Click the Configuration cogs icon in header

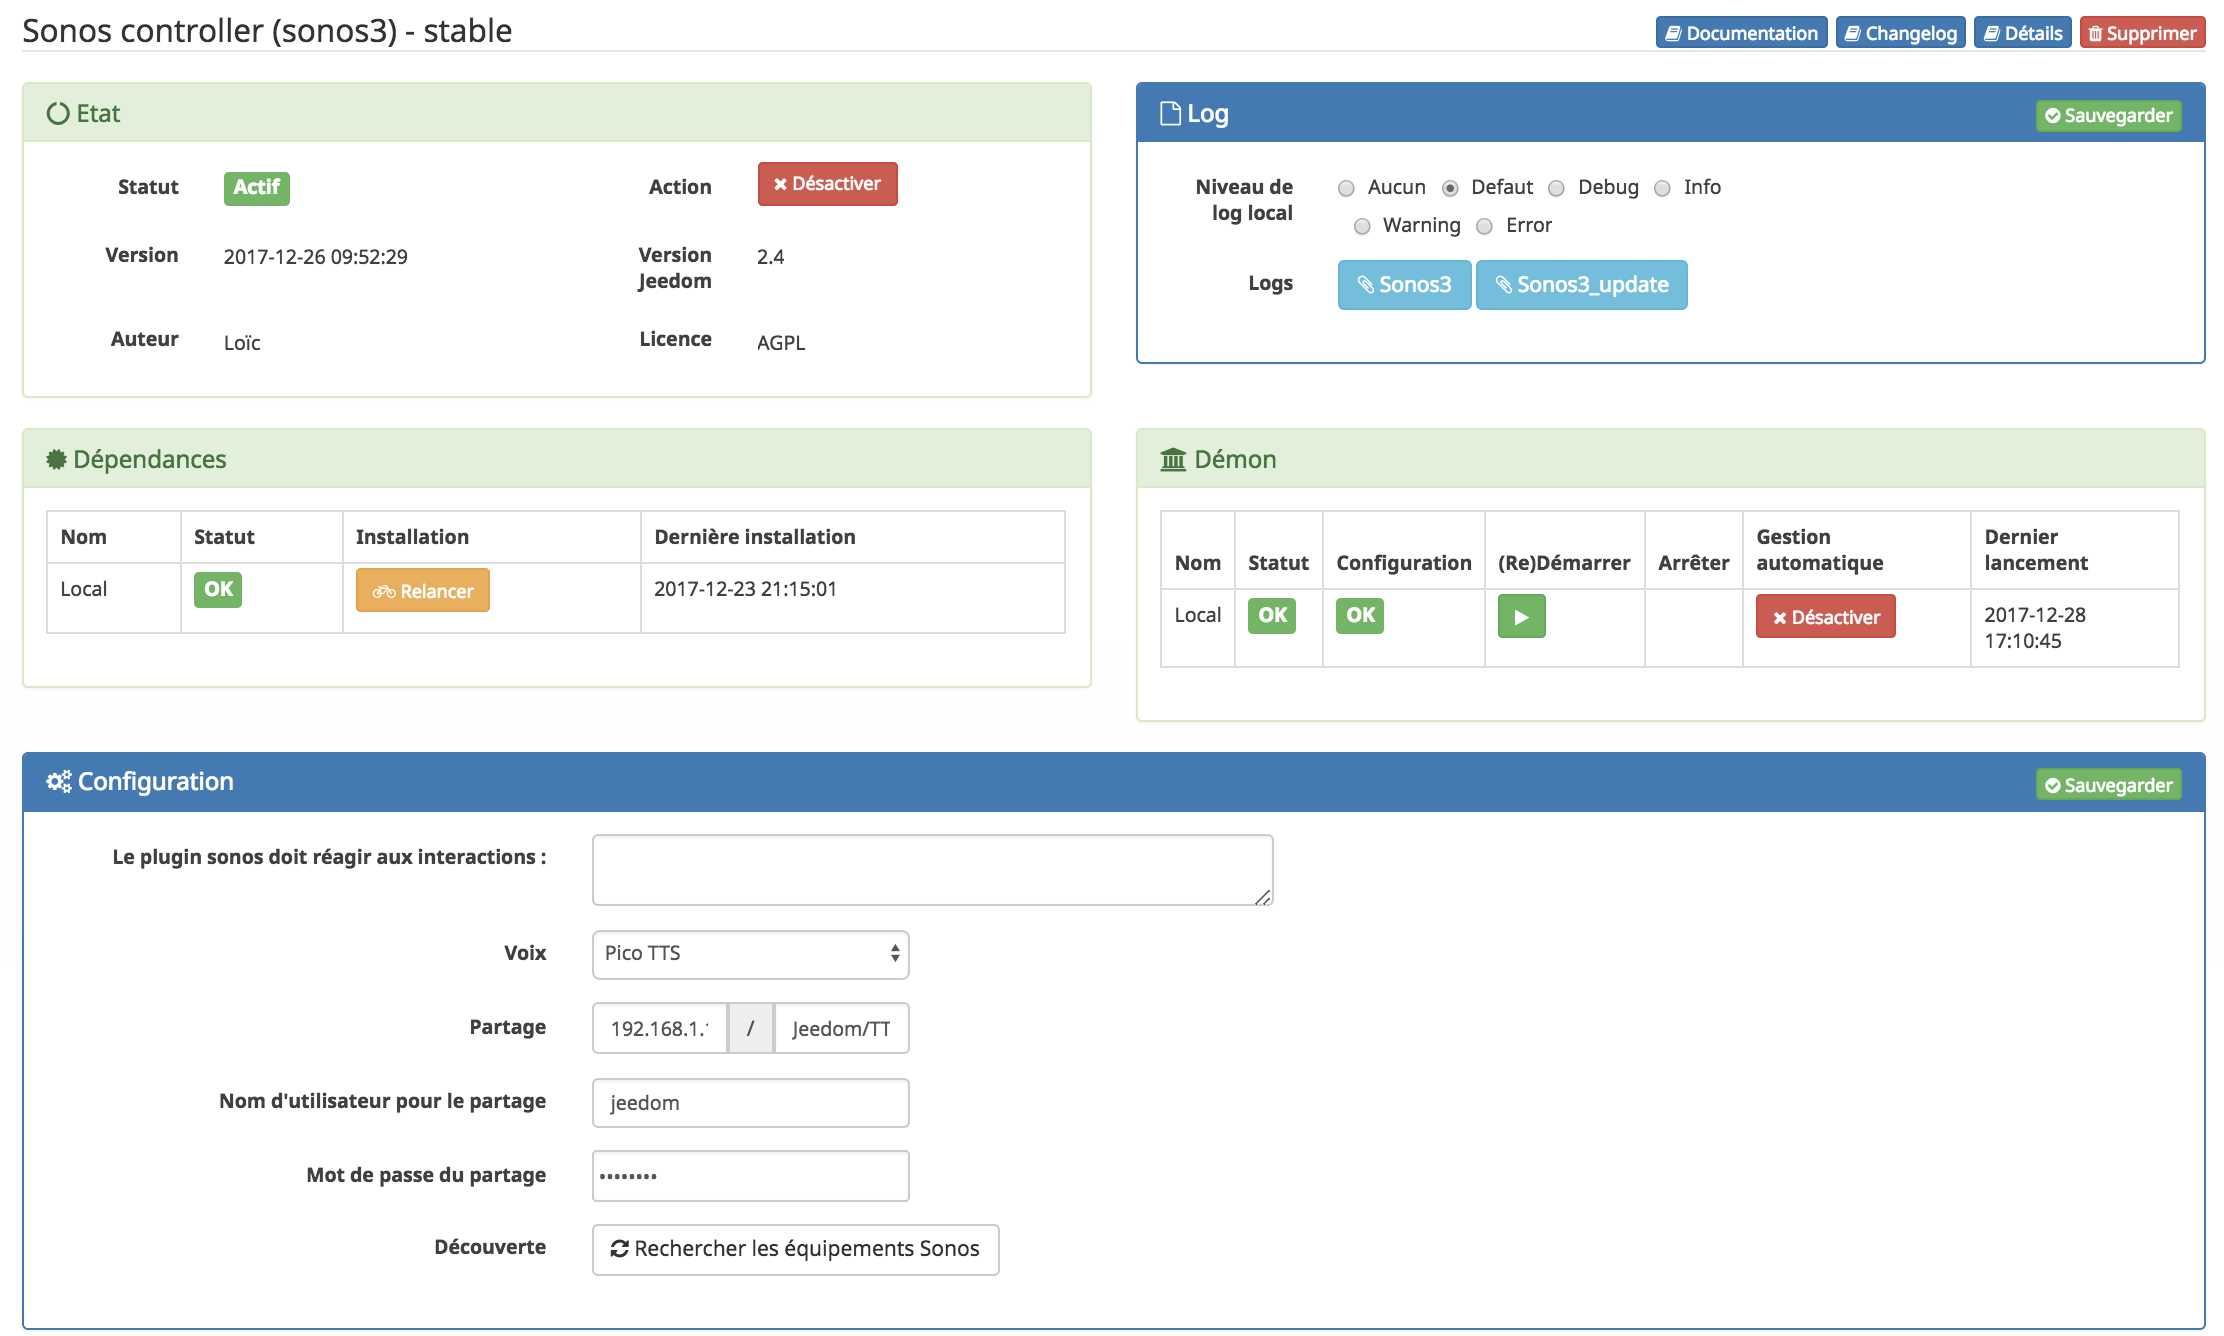point(59,782)
